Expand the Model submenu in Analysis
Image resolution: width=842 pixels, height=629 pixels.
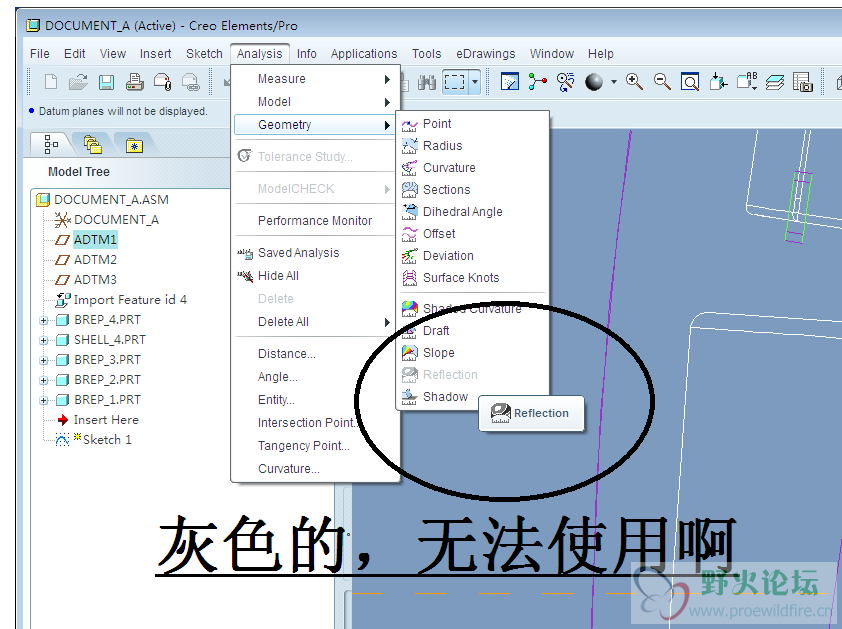point(316,102)
